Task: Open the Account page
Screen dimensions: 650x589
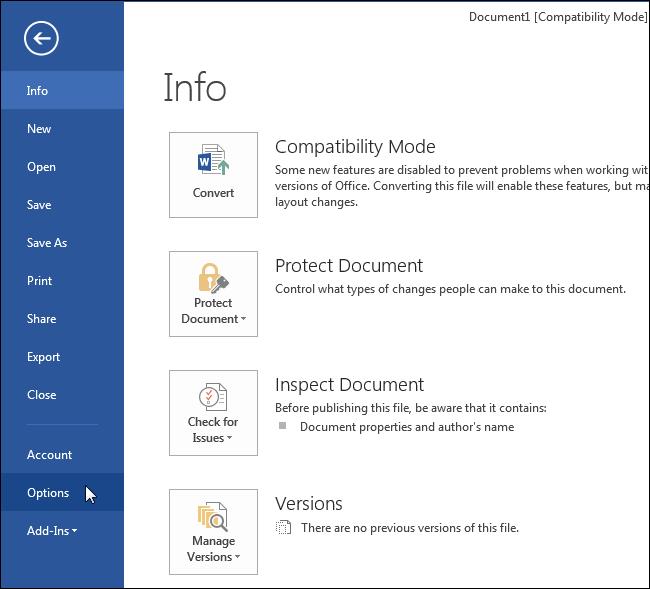Action: [x=62, y=455]
